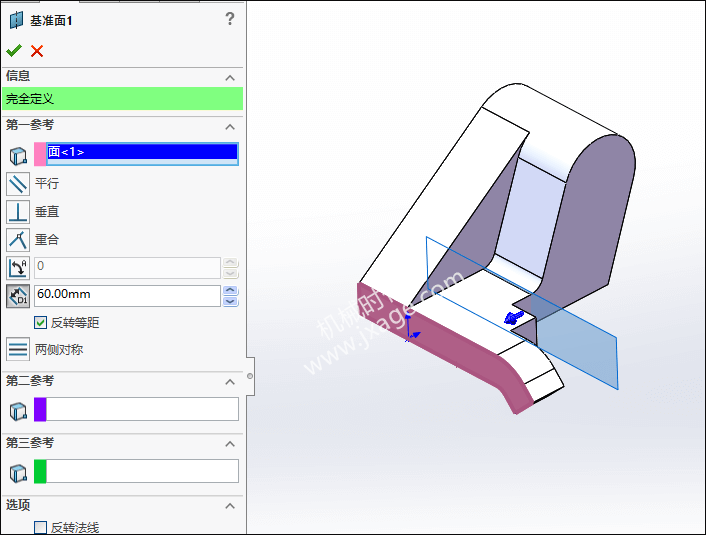Click the disabled angle value field
Image resolution: width=706 pixels, height=535 pixels.
[127, 268]
